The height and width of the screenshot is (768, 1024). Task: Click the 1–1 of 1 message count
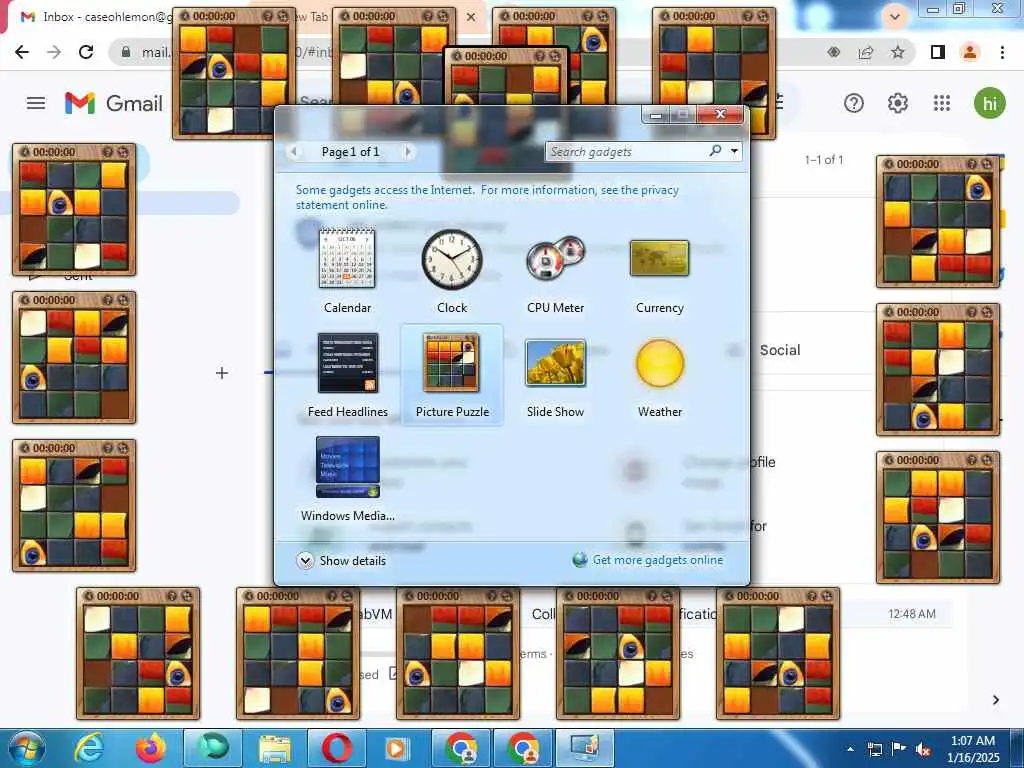tap(824, 159)
